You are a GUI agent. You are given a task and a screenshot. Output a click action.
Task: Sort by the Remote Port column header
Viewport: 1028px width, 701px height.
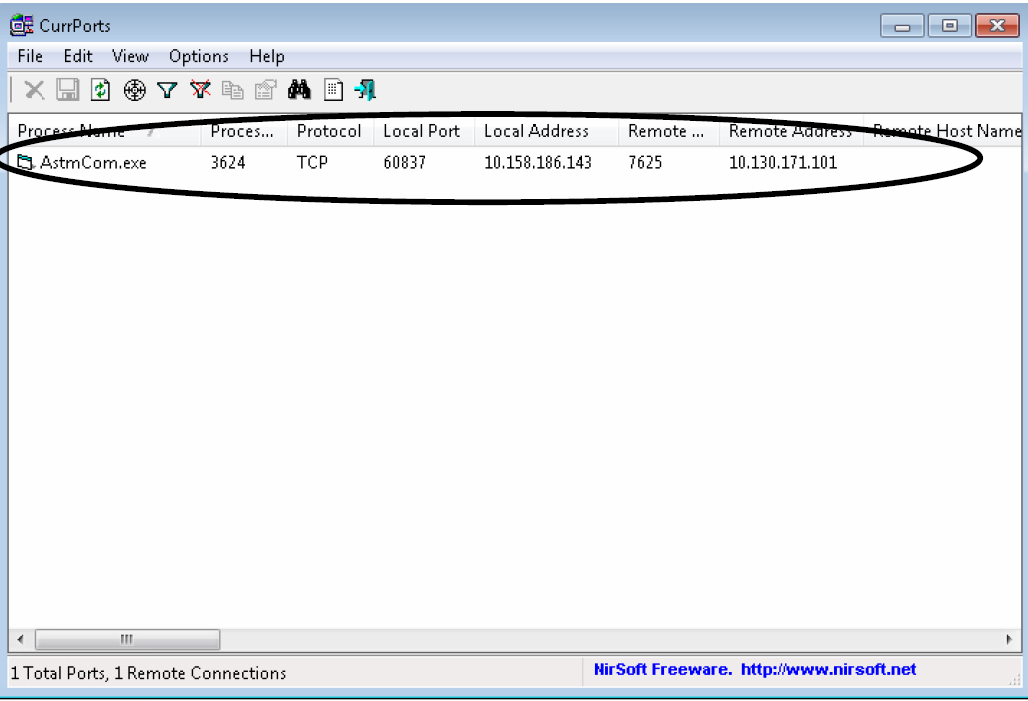[669, 131]
